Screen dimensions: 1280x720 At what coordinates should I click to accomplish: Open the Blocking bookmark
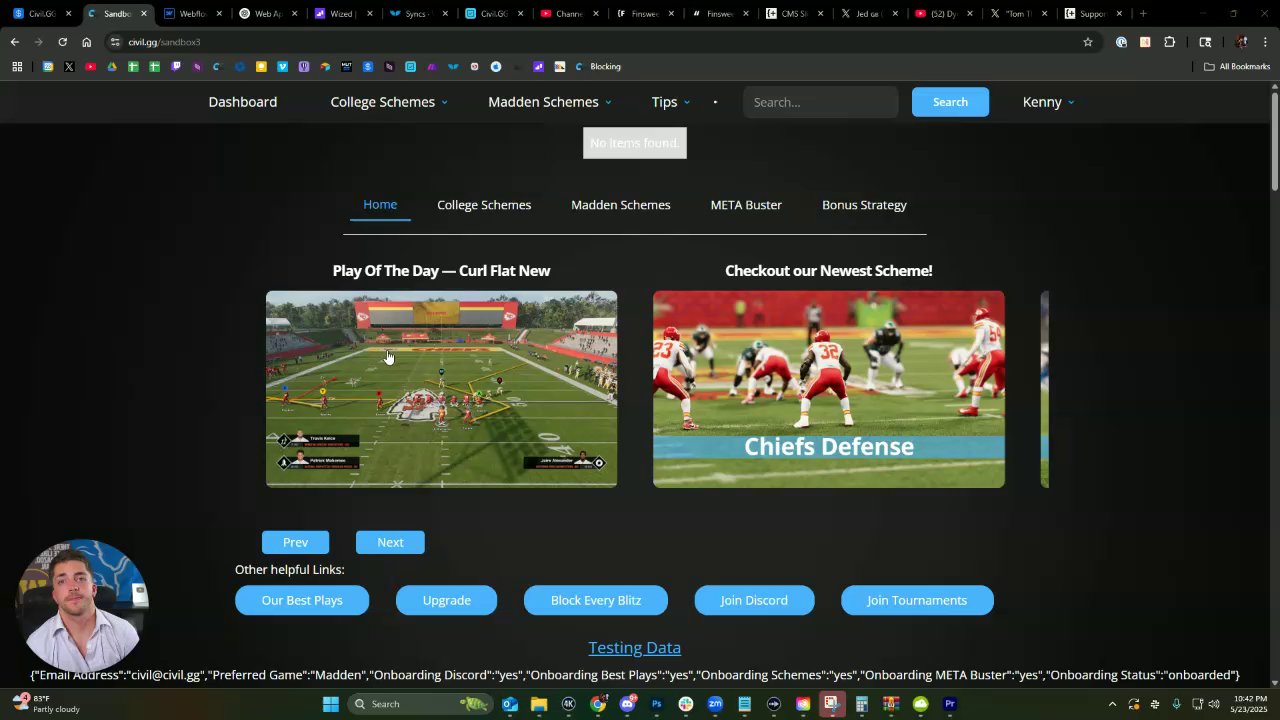click(597, 66)
